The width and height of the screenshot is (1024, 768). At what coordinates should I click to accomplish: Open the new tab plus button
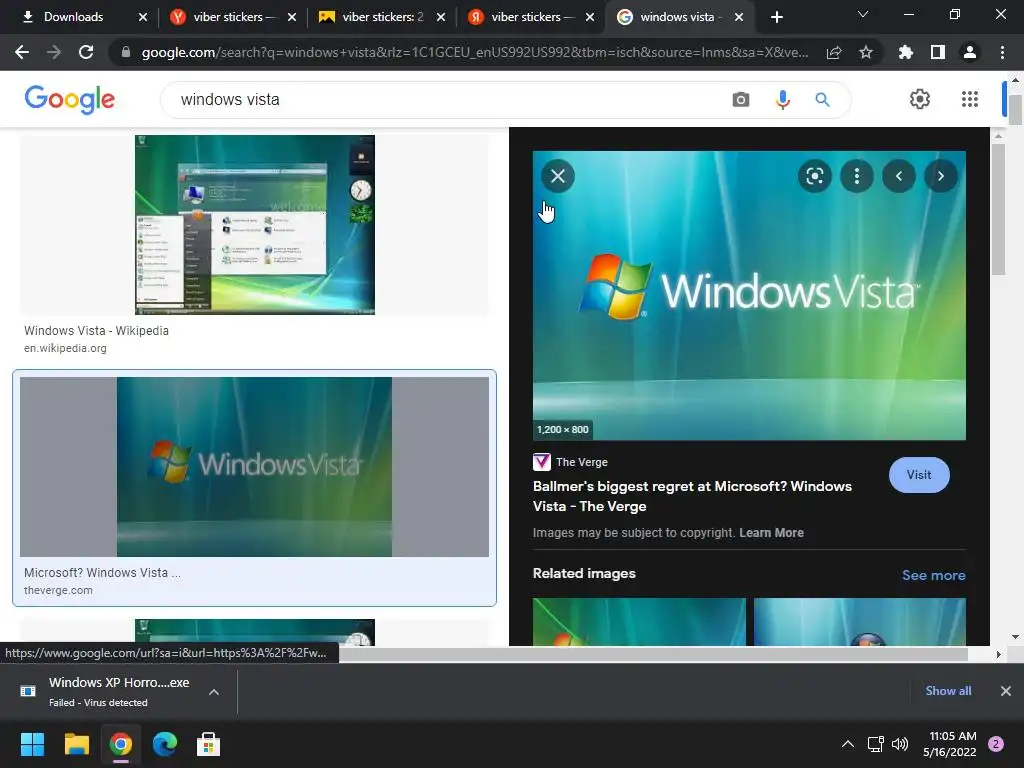(776, 17)
